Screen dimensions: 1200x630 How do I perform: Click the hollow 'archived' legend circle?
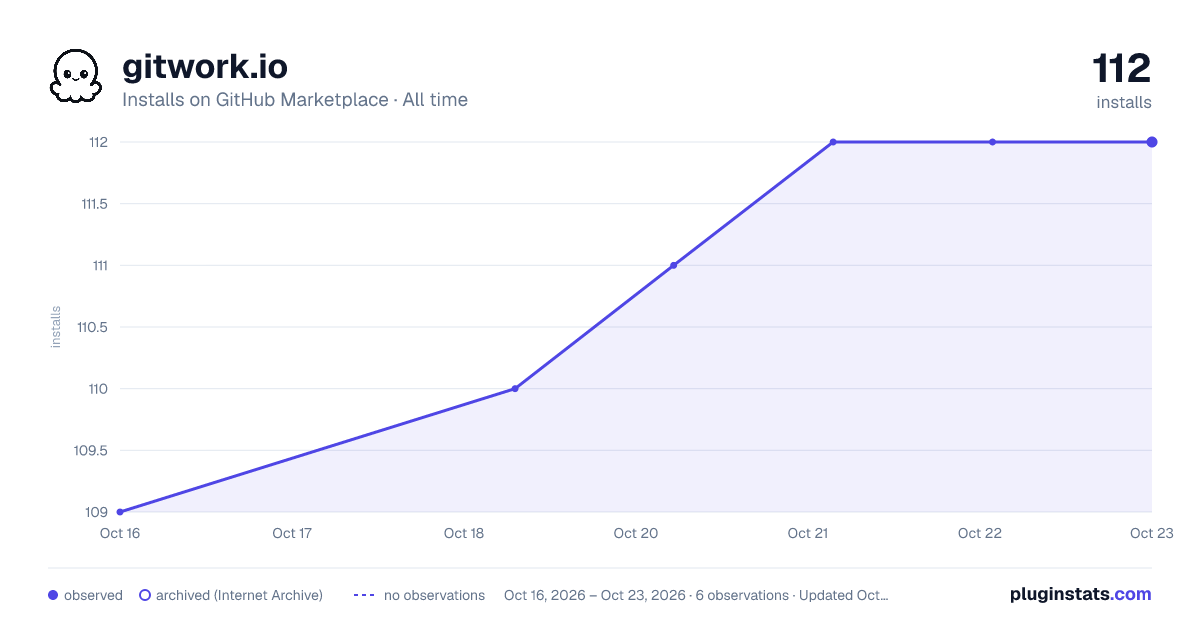point(144,595)
